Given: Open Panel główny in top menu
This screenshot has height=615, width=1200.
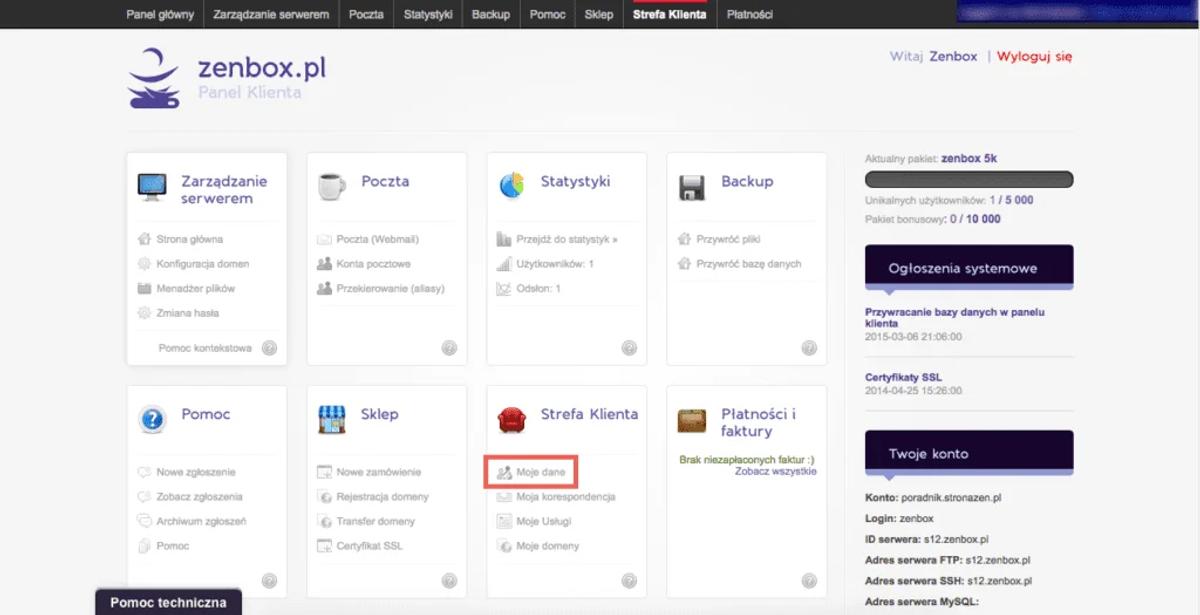Looking at the screenshot, I should click(x=160, y=15).
